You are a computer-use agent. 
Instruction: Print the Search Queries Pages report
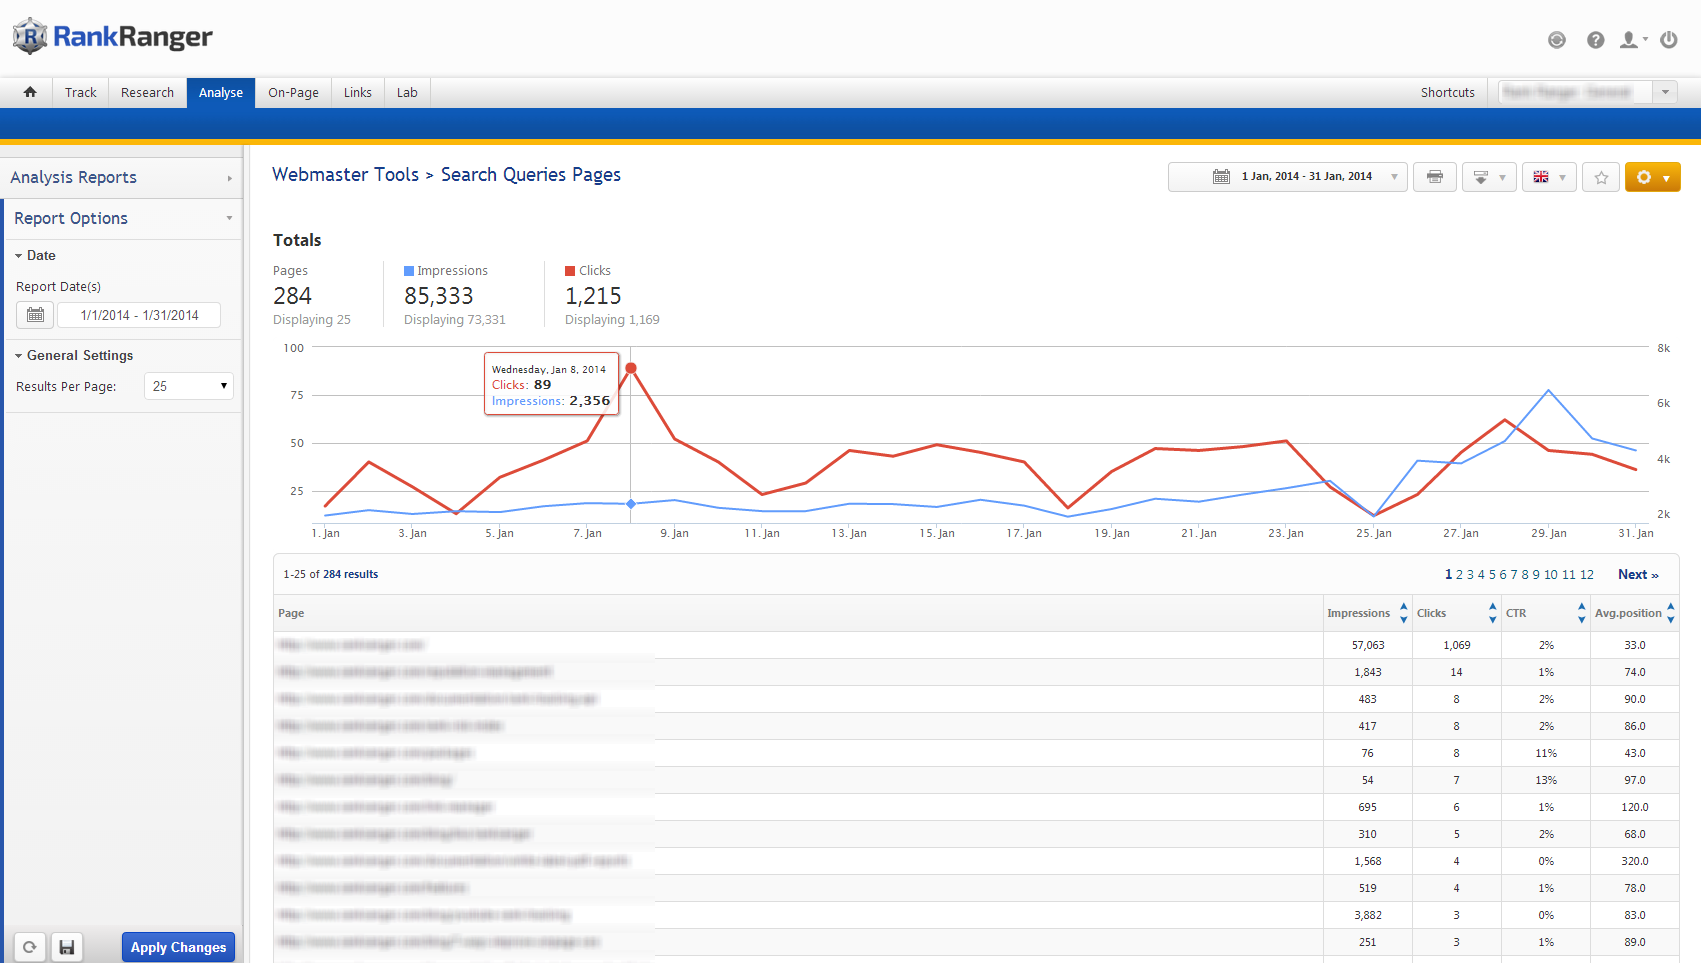pyautogui.click(x=1435, y=177)
